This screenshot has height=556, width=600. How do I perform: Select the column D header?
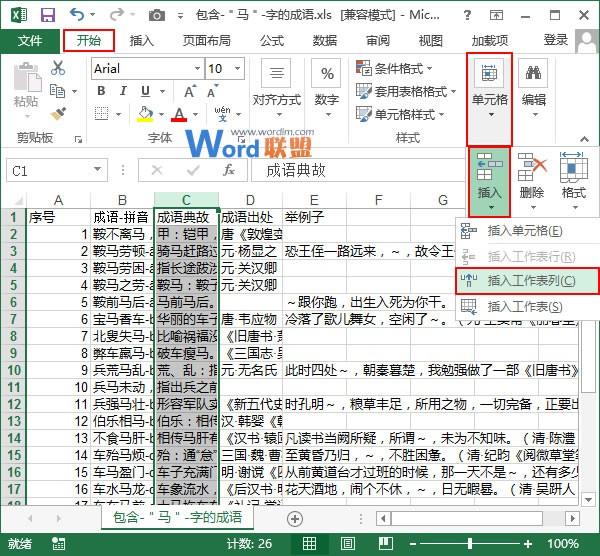pyautogui.click(x=250, y=200)
